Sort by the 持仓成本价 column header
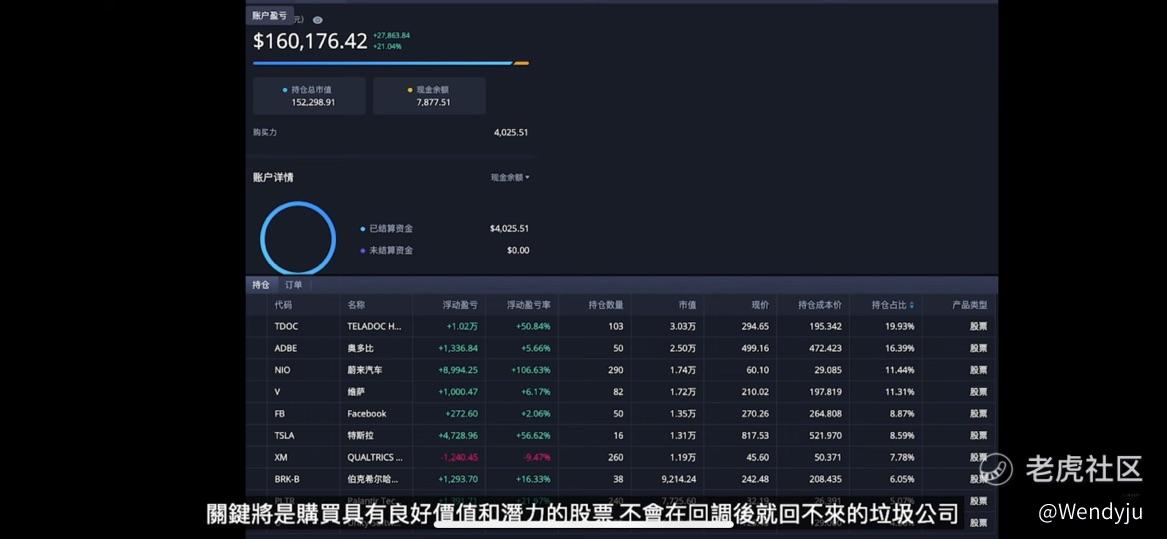The width and height of the screenshot is (1167, 539). (820, 305)
